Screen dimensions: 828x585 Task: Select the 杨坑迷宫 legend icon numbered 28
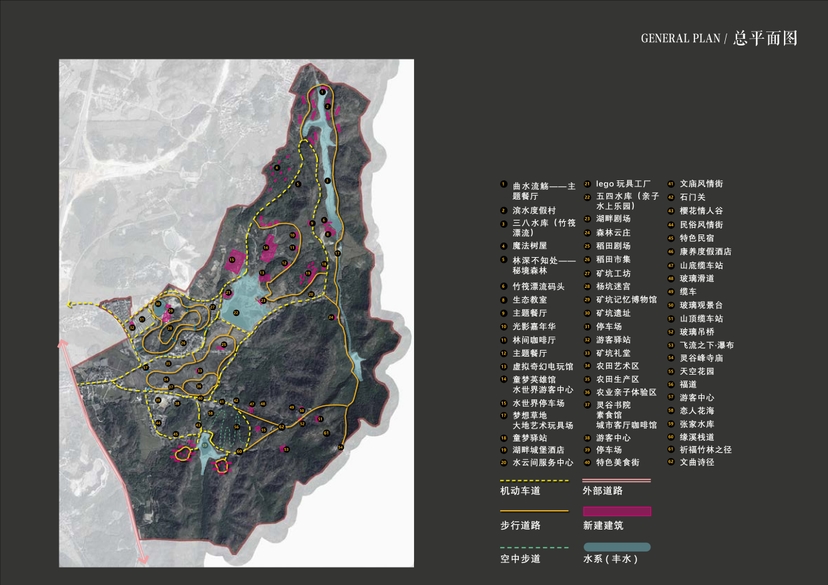click(x=586, y=285)
